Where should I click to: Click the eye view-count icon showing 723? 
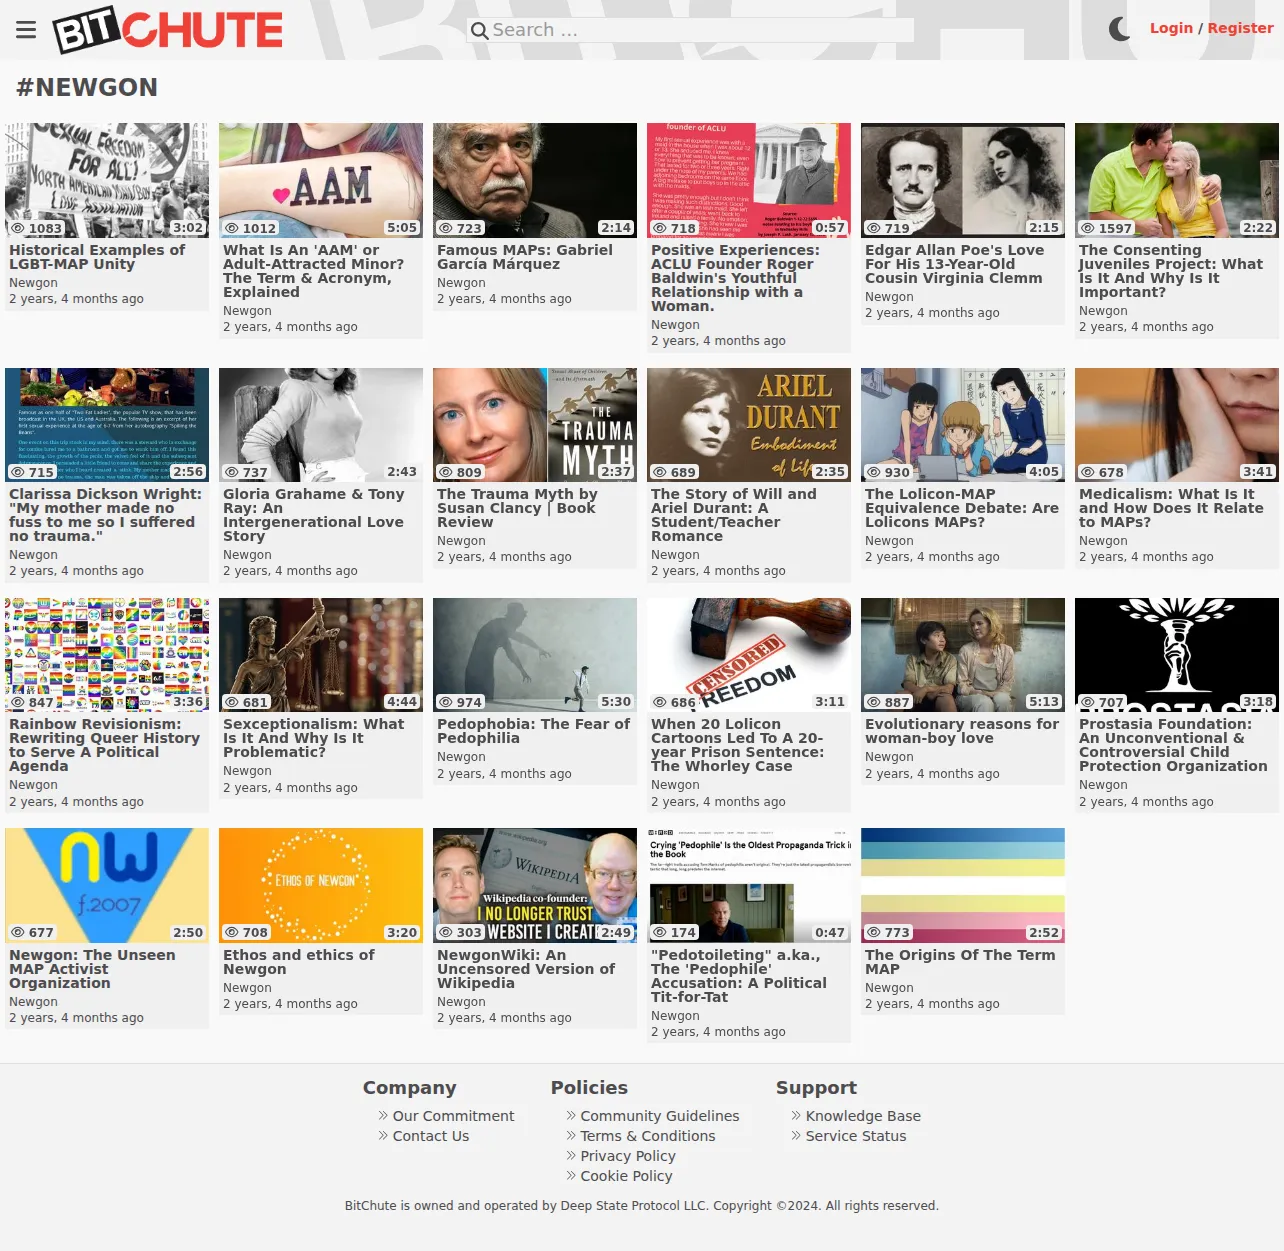[x=446, y=228]
